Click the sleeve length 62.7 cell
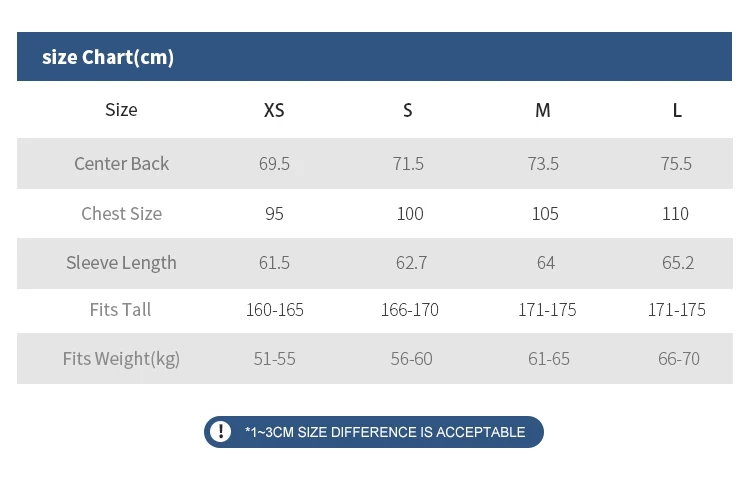The height and width of the screenshot is (482, 750). (411, 263)
